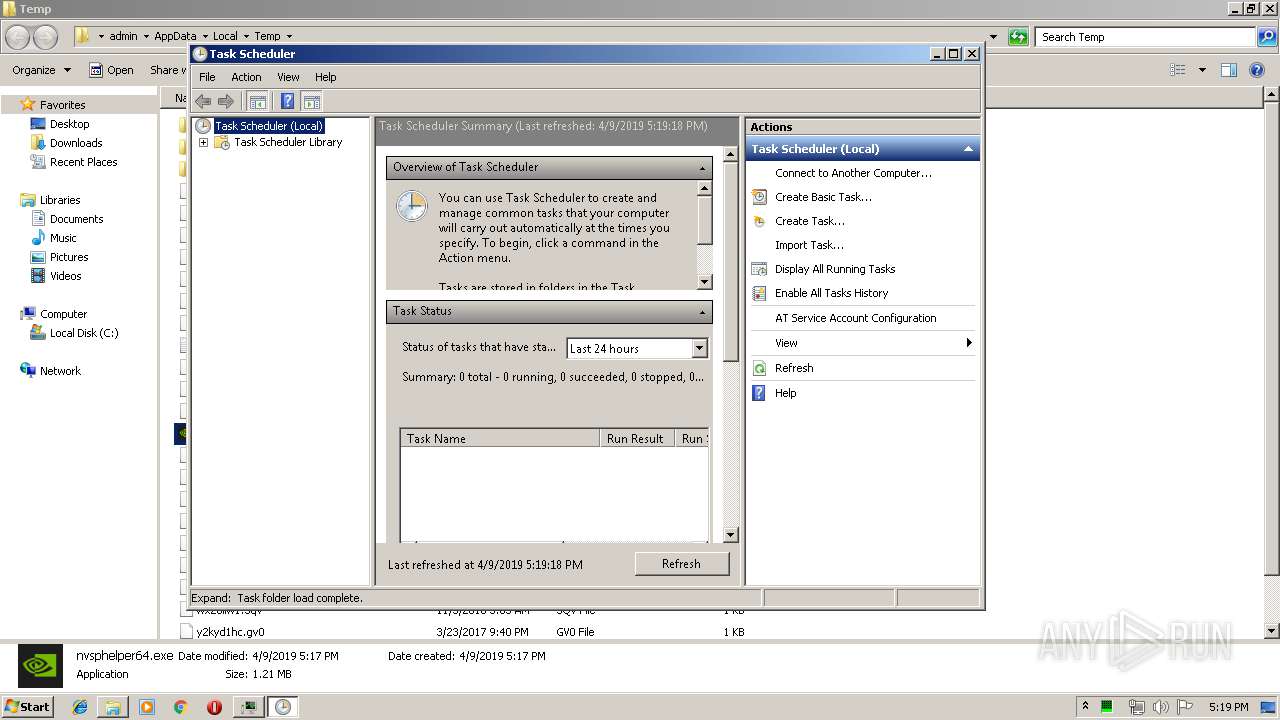Click the forward arrow in Task Scheduler toolbar
The width and height of the screenshot is (1280, 720).
point(226,101)
